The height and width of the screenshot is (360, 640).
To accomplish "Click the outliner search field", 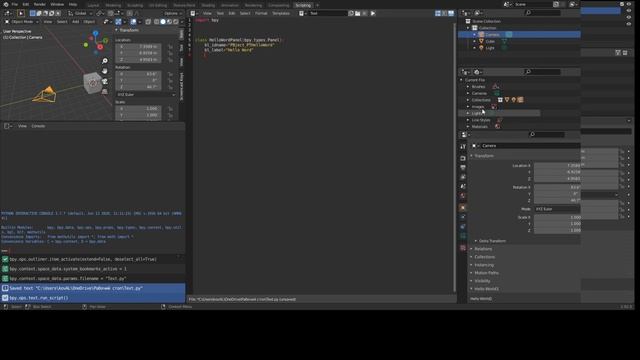I will coord(542,13).
